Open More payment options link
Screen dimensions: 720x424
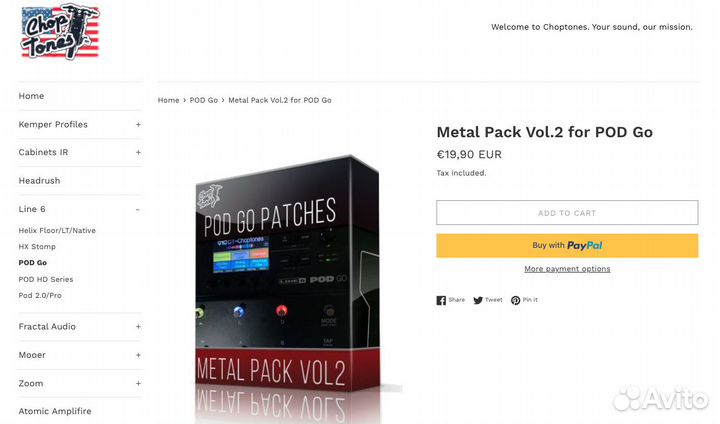pyautogui.click(x=567, y=269)
